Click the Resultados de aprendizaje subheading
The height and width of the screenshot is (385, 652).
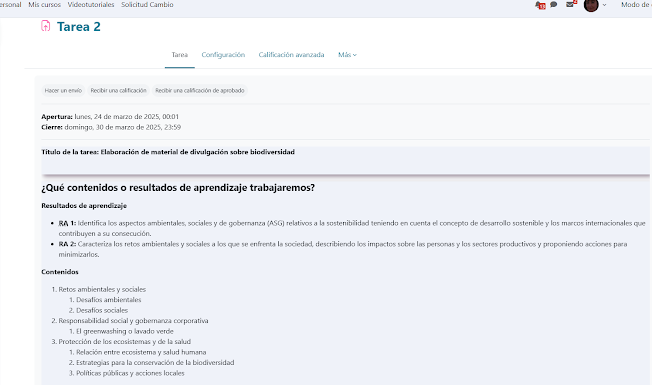tap(84, 206)
